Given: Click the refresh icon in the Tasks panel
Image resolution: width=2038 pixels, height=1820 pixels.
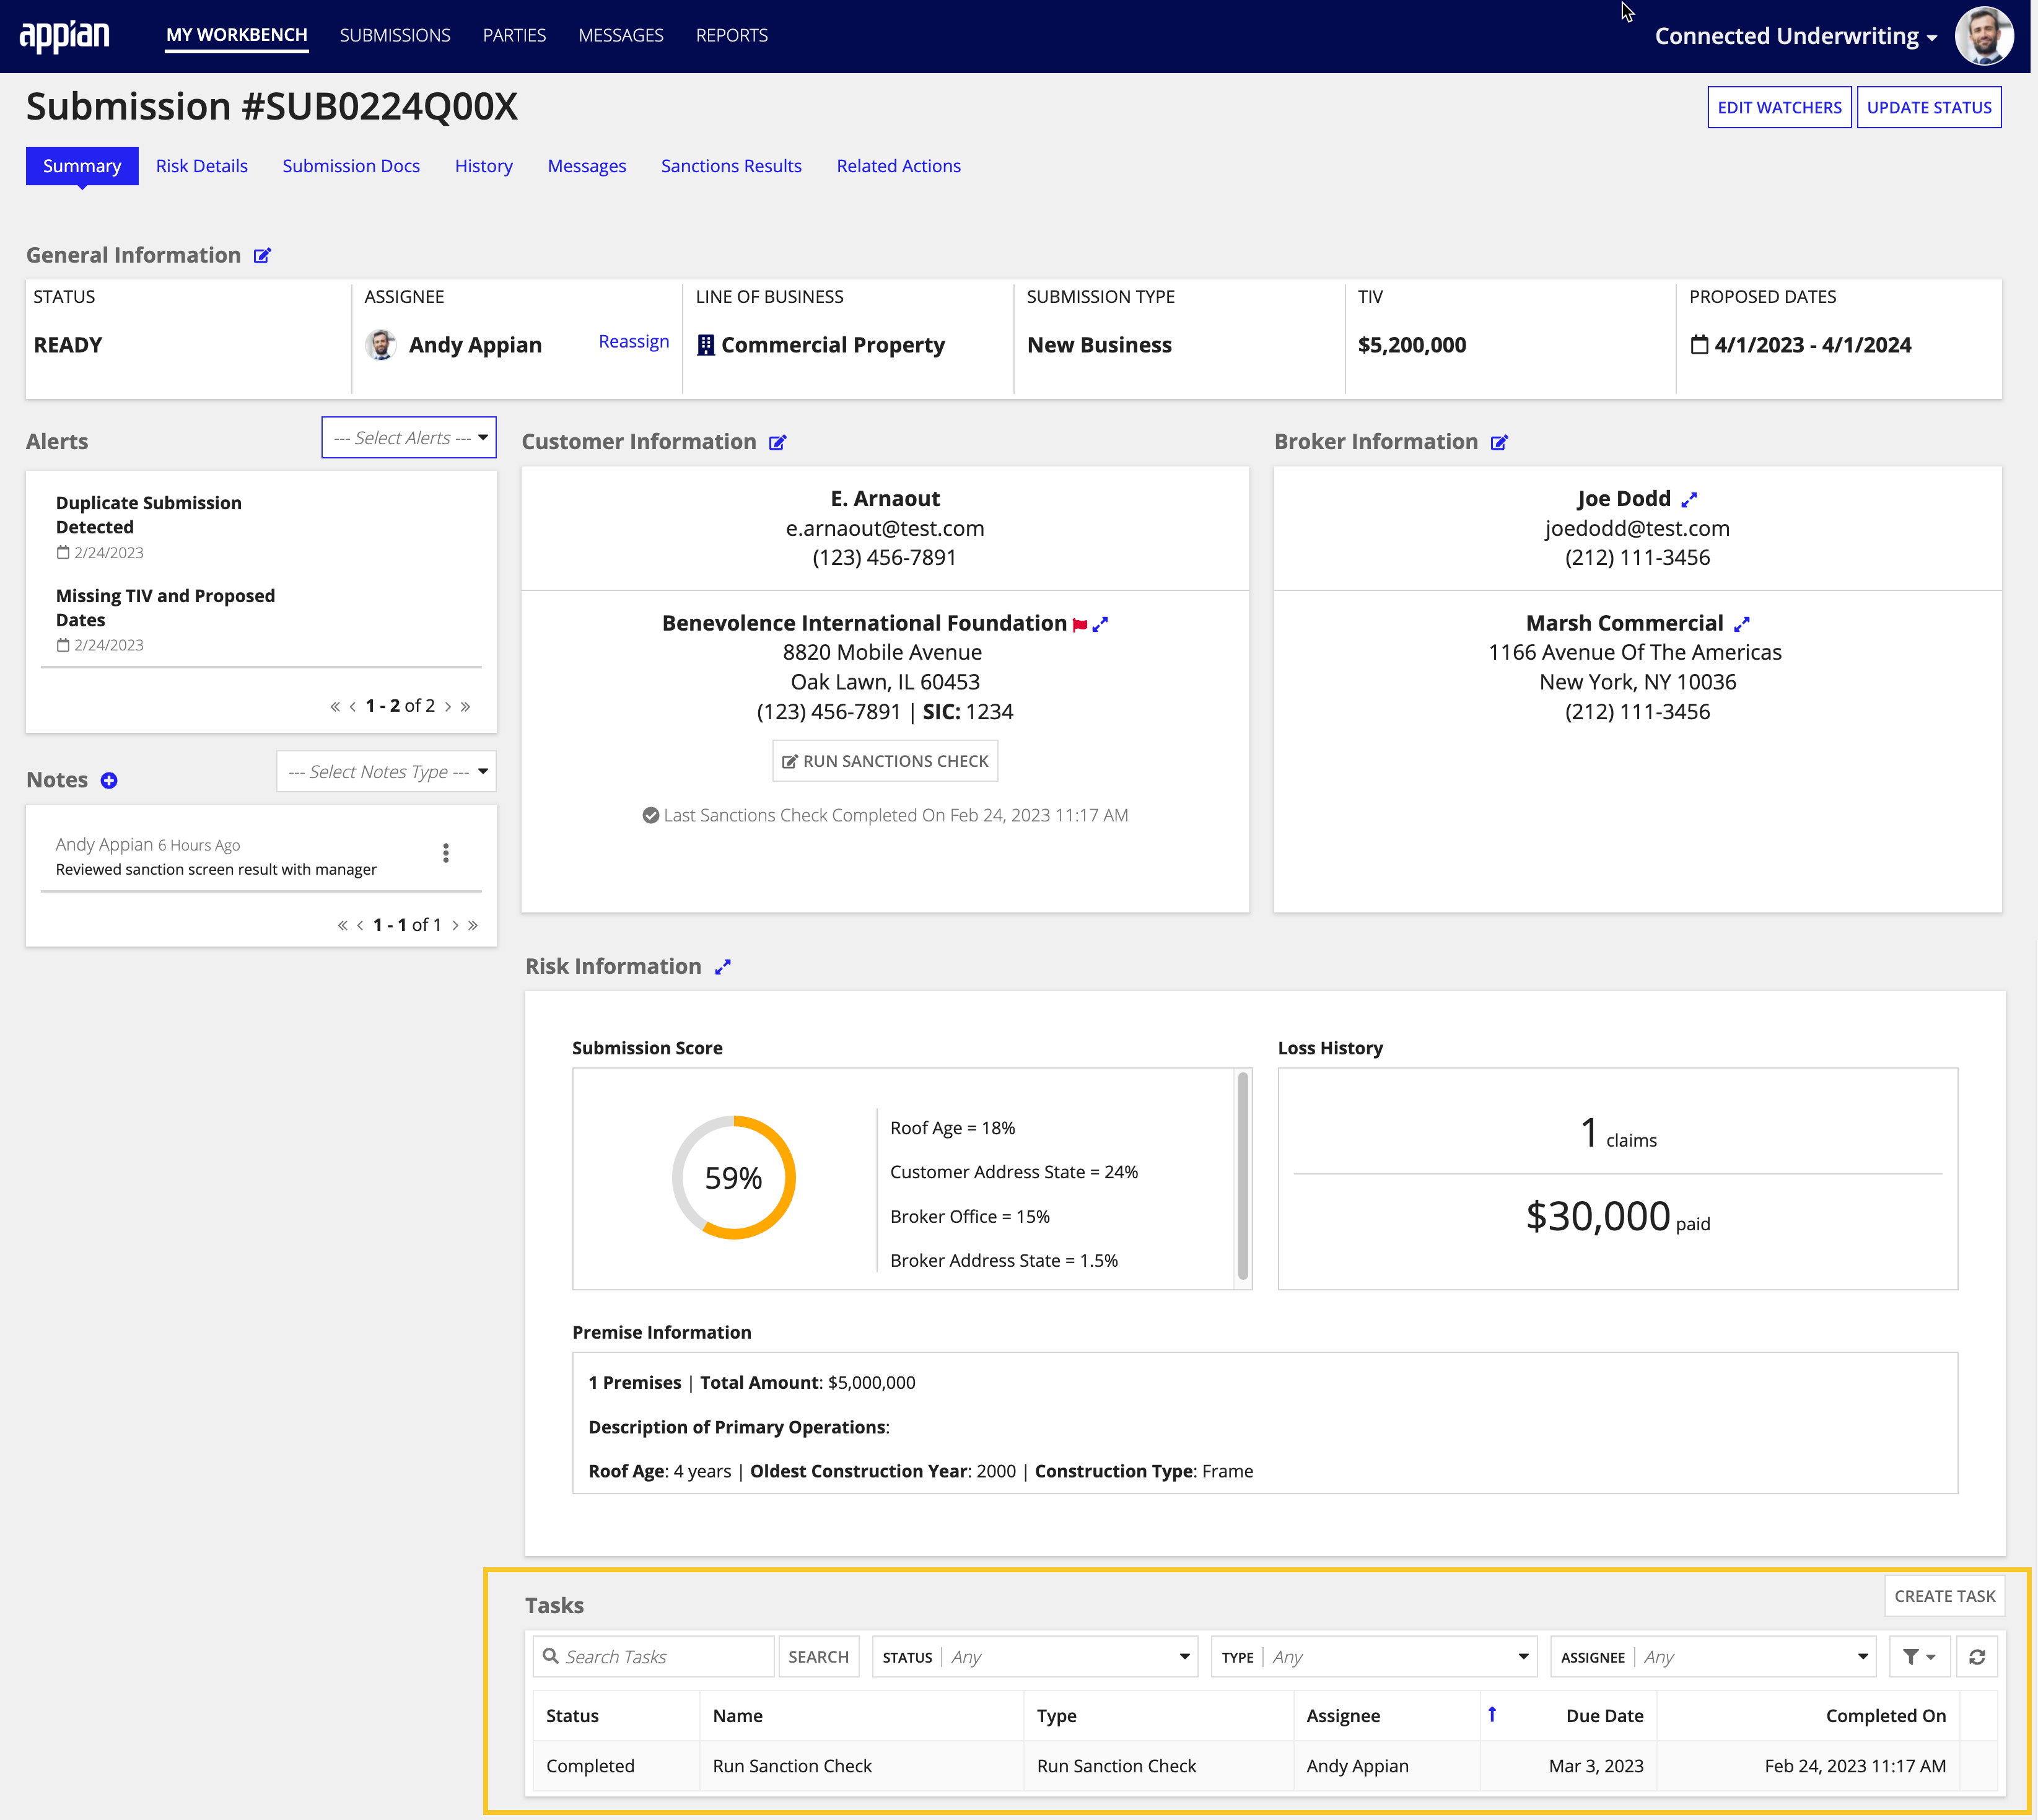Looking at the screenshot, I should click(1977, 1656).
